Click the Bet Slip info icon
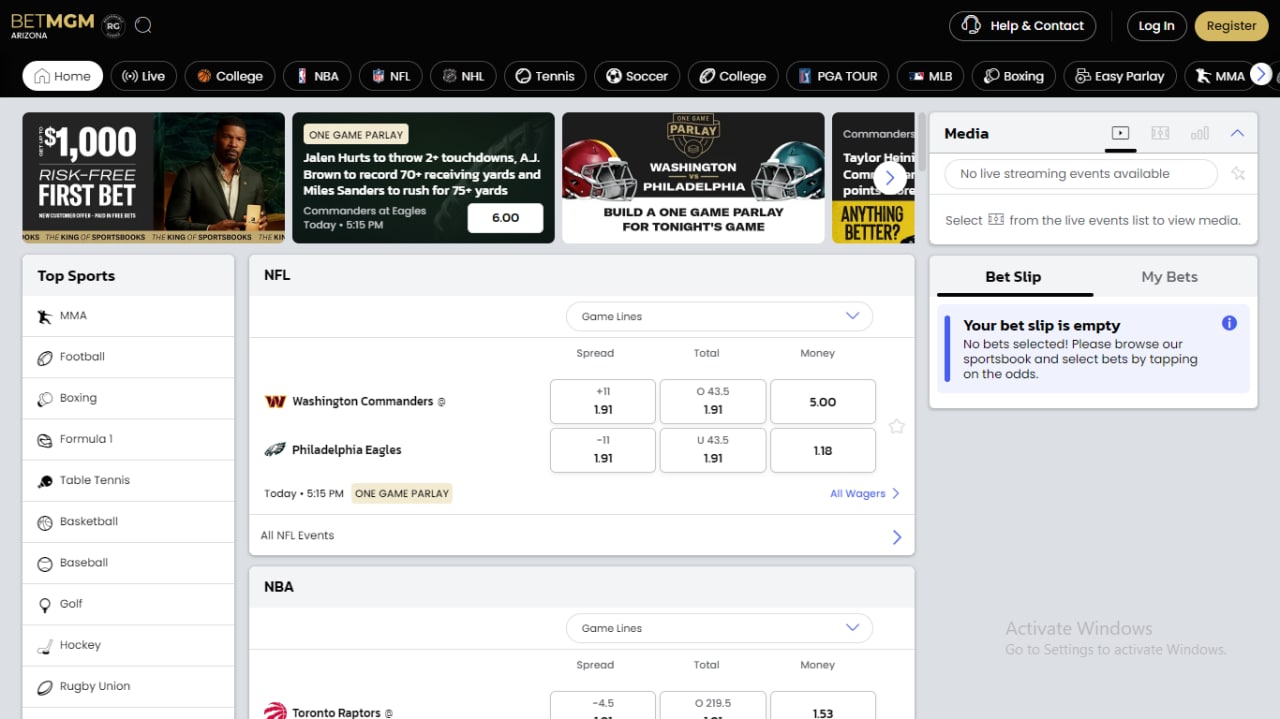Screen dimensions: 1280x719 coord(1229,323)
